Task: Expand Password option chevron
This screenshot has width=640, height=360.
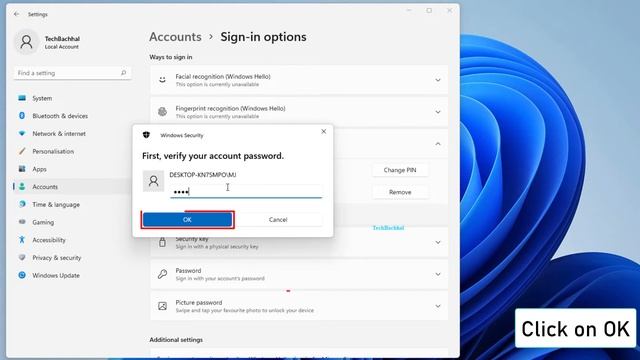Action: [x=438, y=274]
